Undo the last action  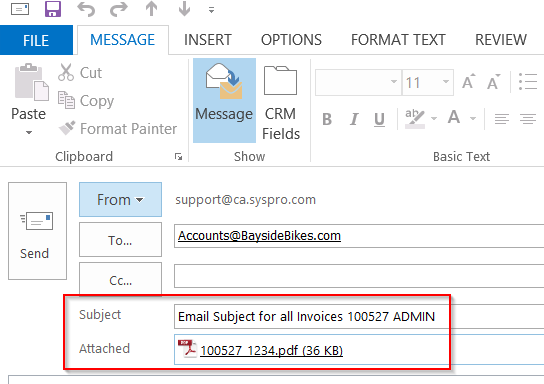[x=86, y=9]
